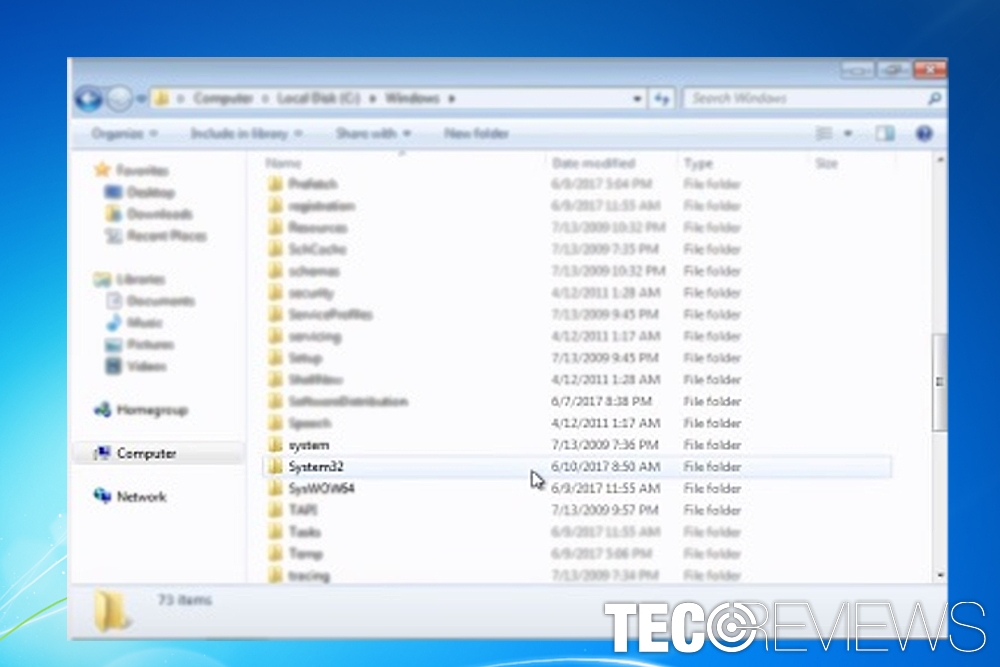Open the recent locations dropdown beside Forward
The height and width of the screenshot is (667, 1000).
140,98
